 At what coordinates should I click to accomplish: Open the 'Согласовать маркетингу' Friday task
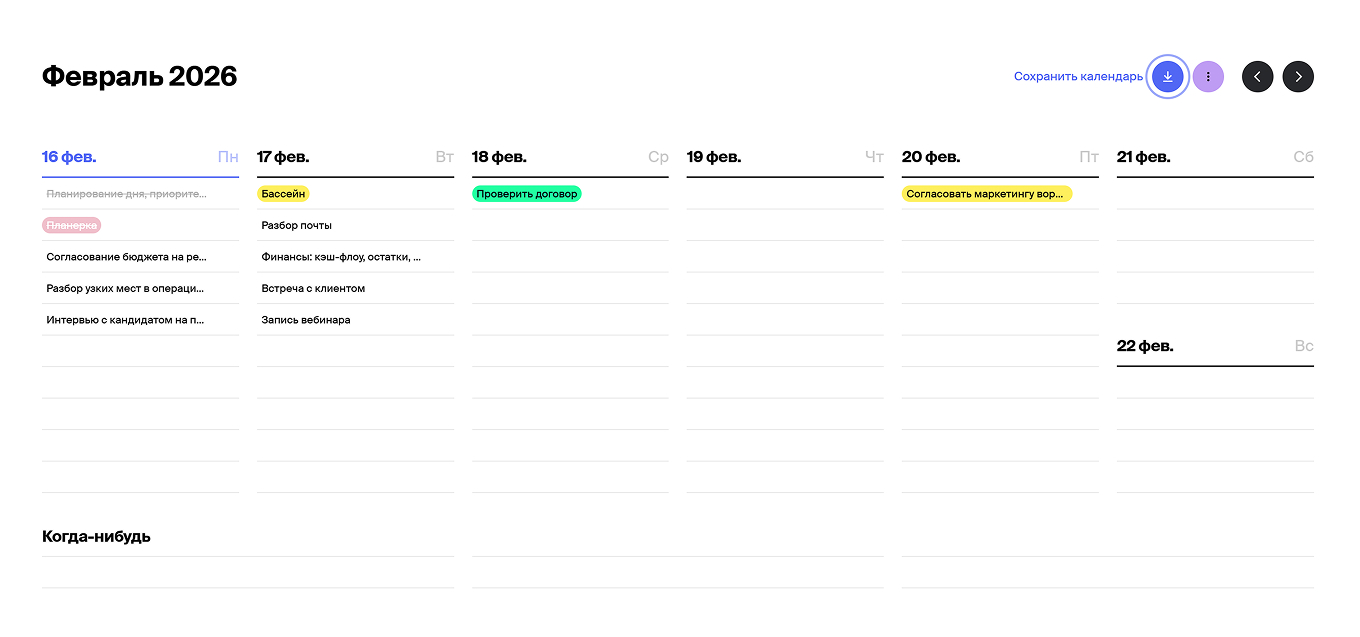click(x=985, y=194)
